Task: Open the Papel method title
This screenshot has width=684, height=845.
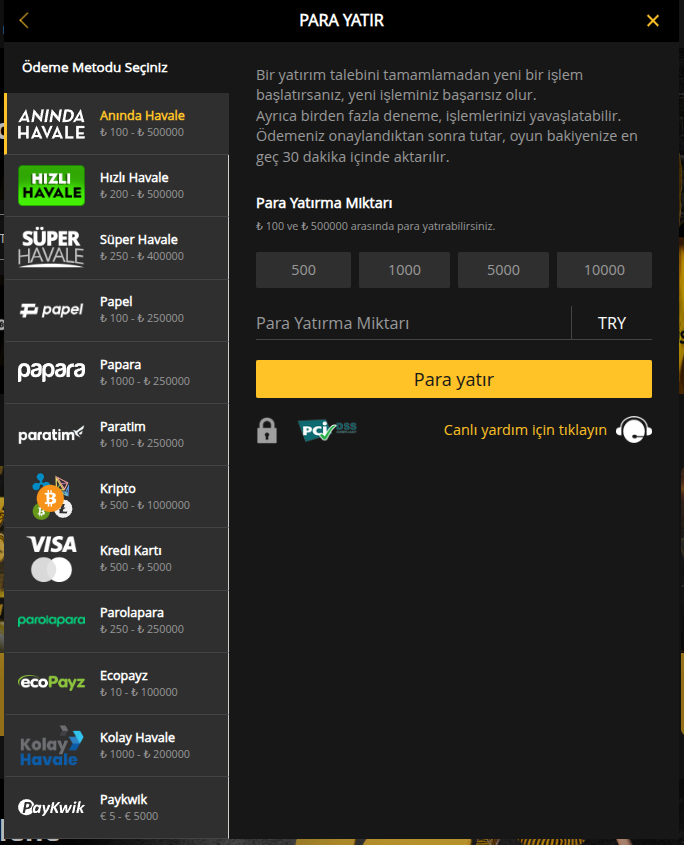Action: pyautogui.click(x=116, y=302)
